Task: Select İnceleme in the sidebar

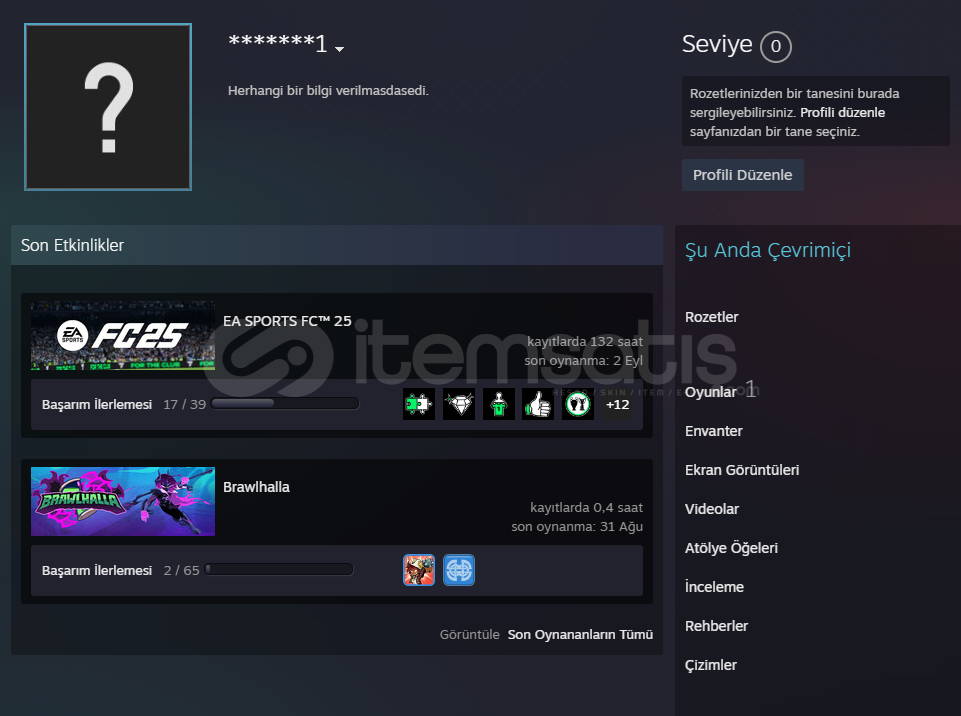Action: coord(714,587)
